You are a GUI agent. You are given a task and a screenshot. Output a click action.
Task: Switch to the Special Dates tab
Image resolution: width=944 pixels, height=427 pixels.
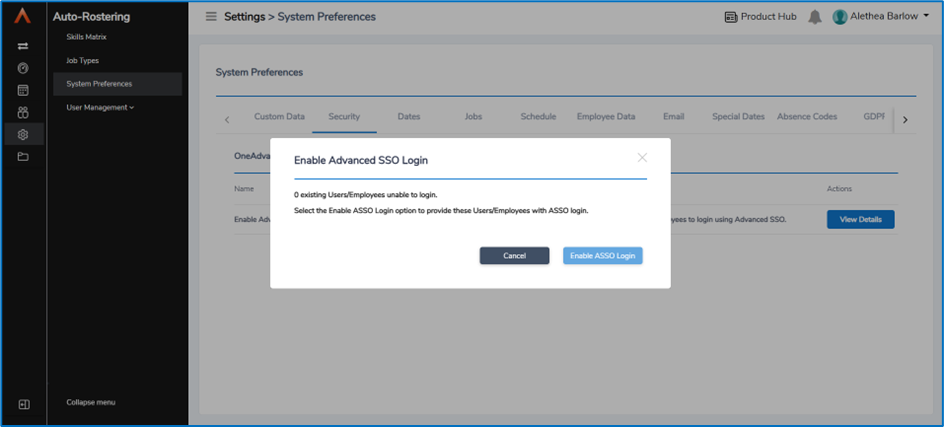click(738, 117)
